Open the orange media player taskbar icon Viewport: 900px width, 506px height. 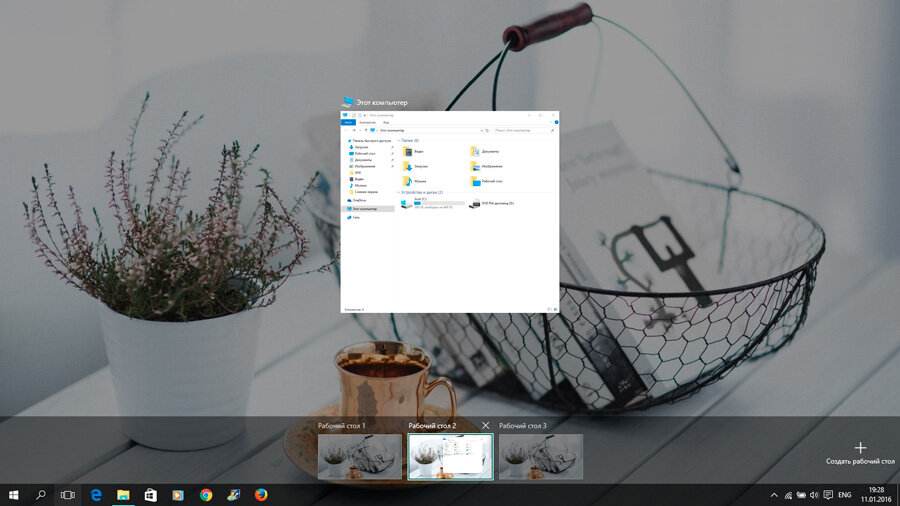178,495
